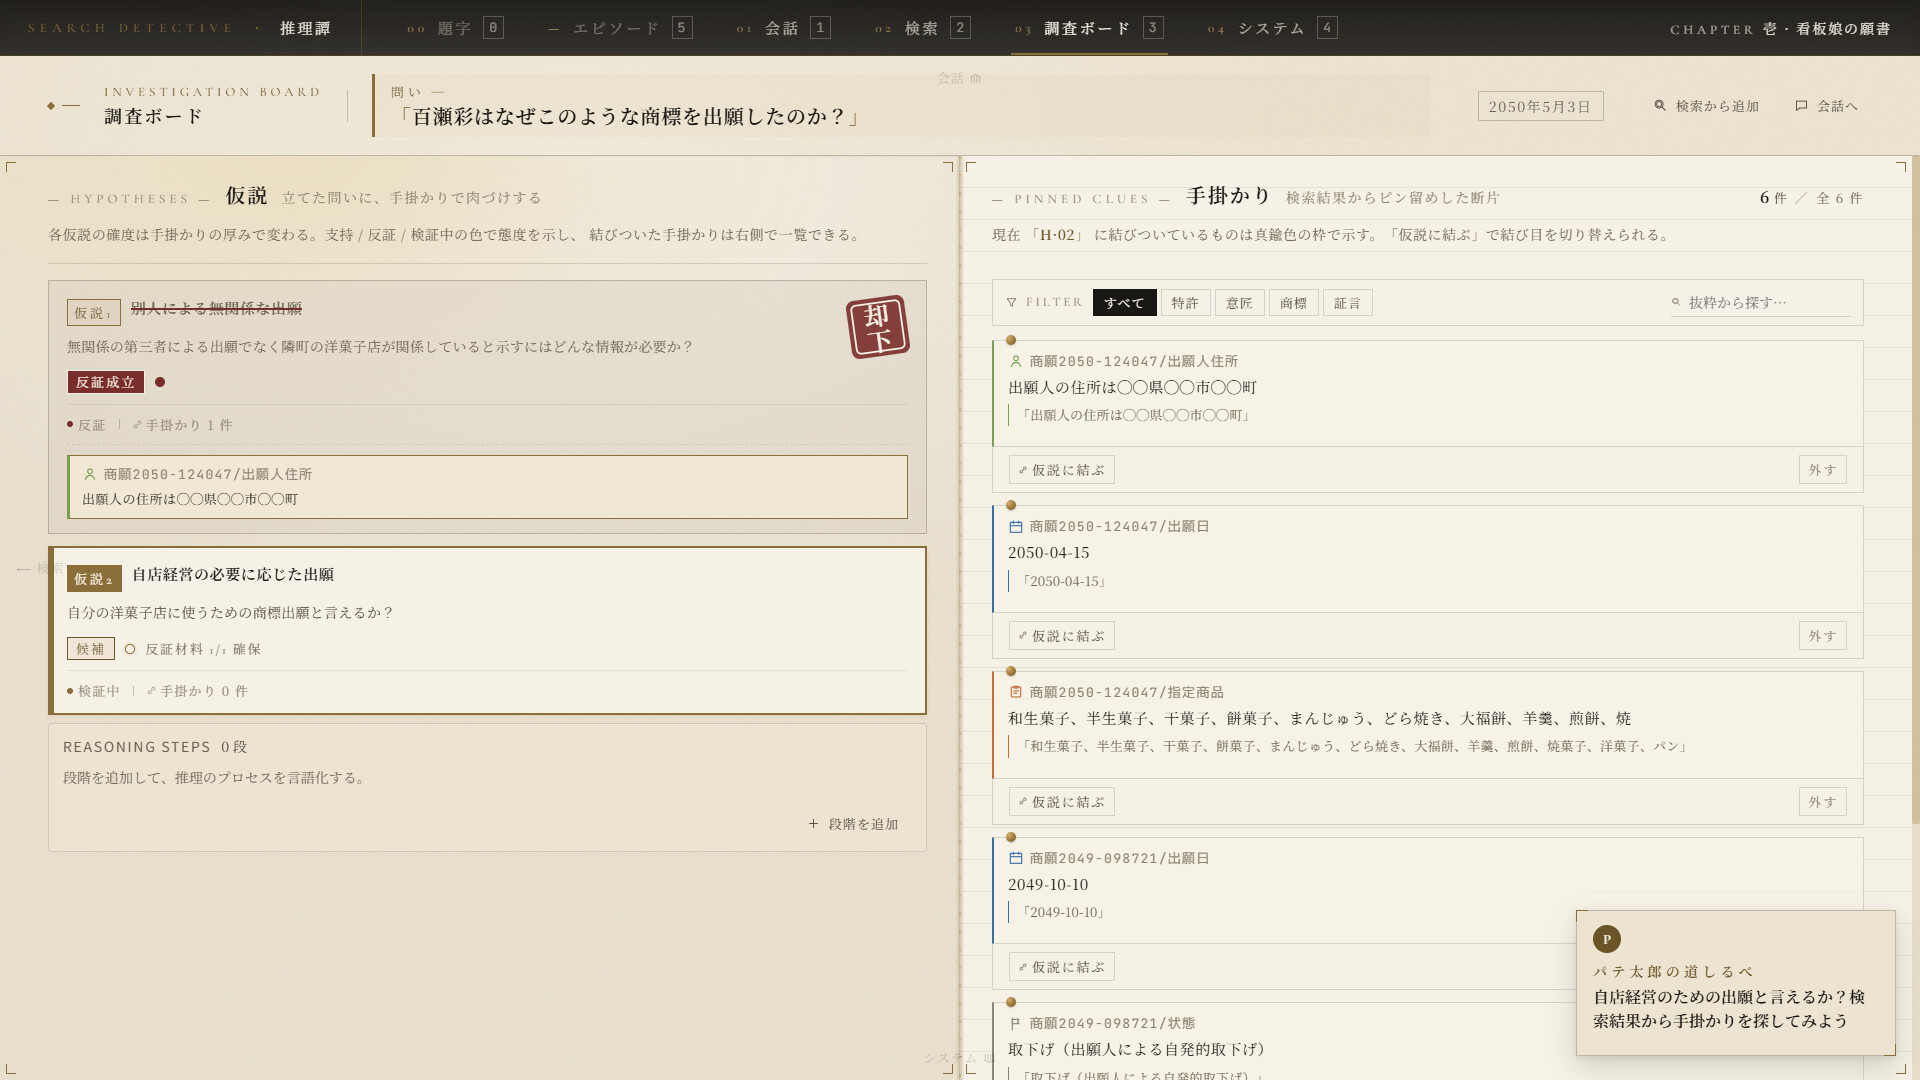Click 仮説に結ぶ on 出願人住所 clue
This screenshot has width=1920, height=1080.
point(1061,470)
